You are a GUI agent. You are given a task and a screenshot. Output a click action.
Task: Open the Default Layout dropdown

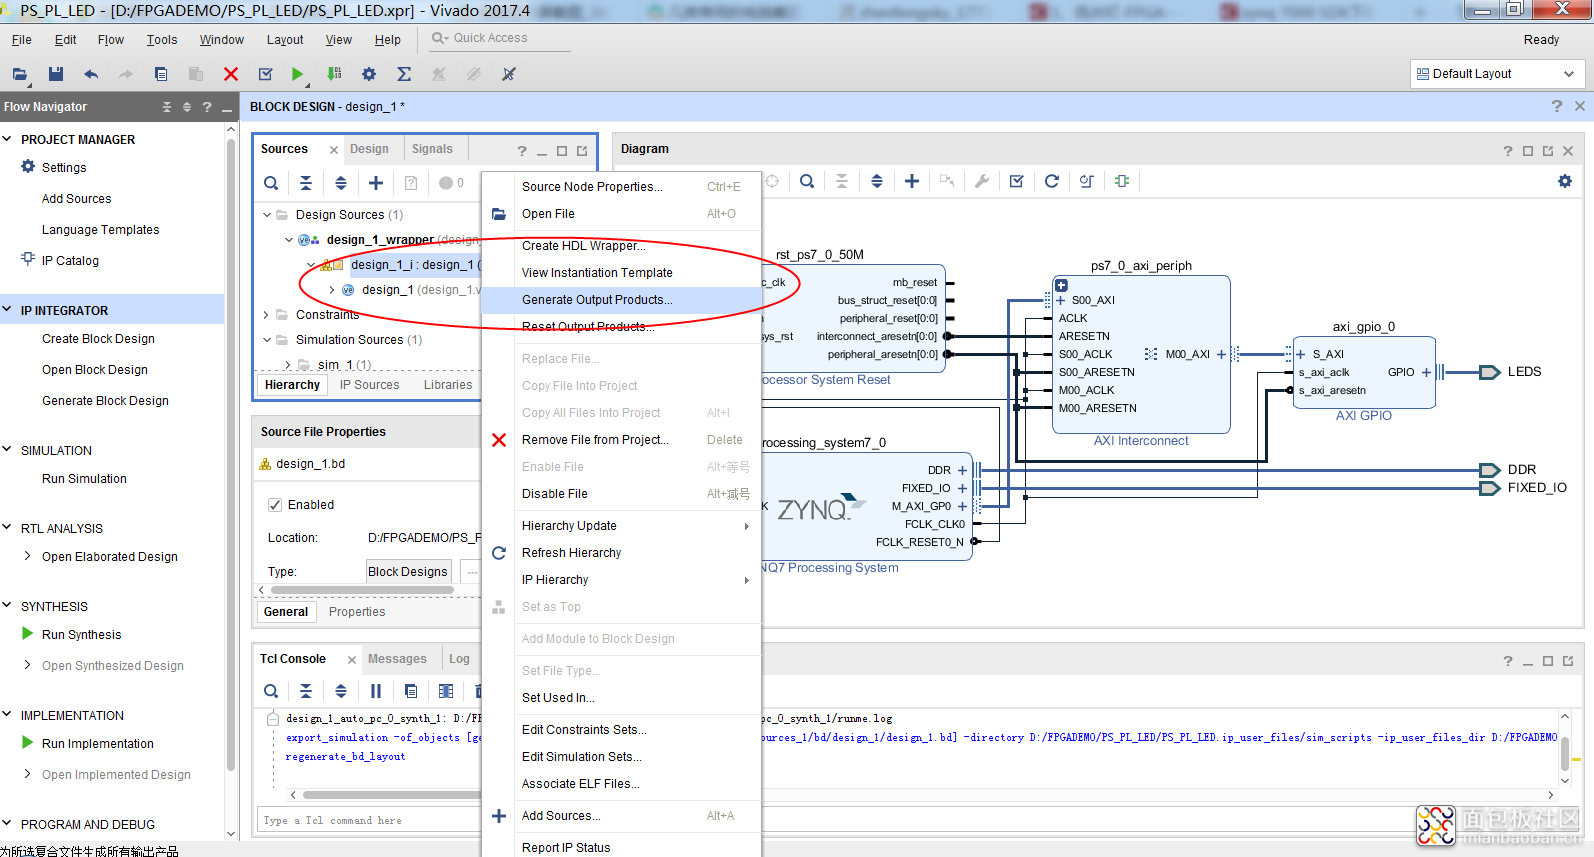click(x=1498, y=74)
